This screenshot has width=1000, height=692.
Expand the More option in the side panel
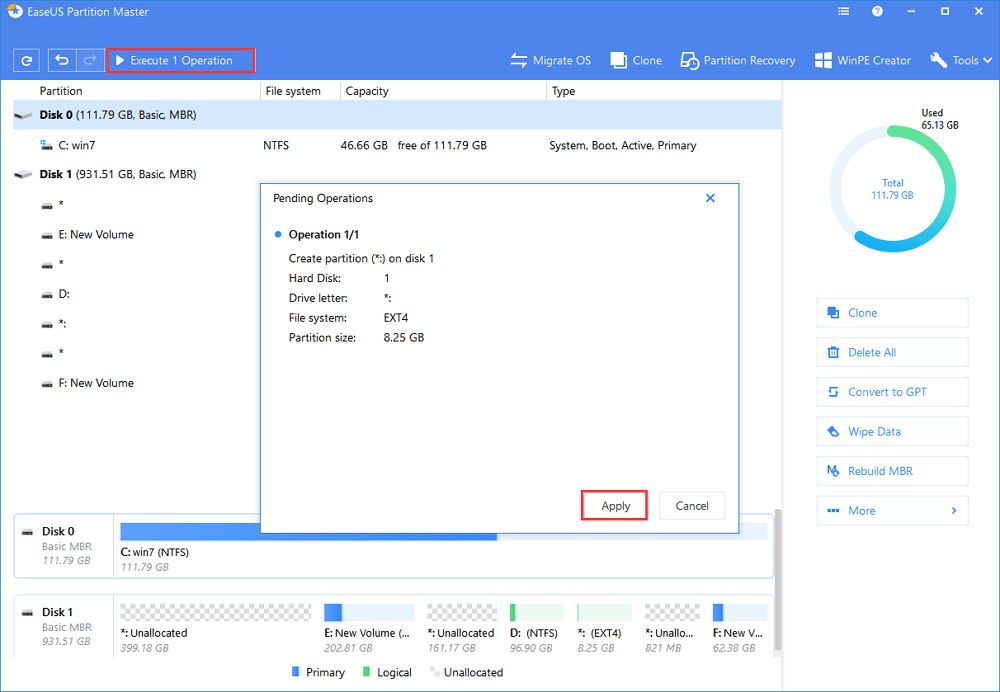point(892,511)
